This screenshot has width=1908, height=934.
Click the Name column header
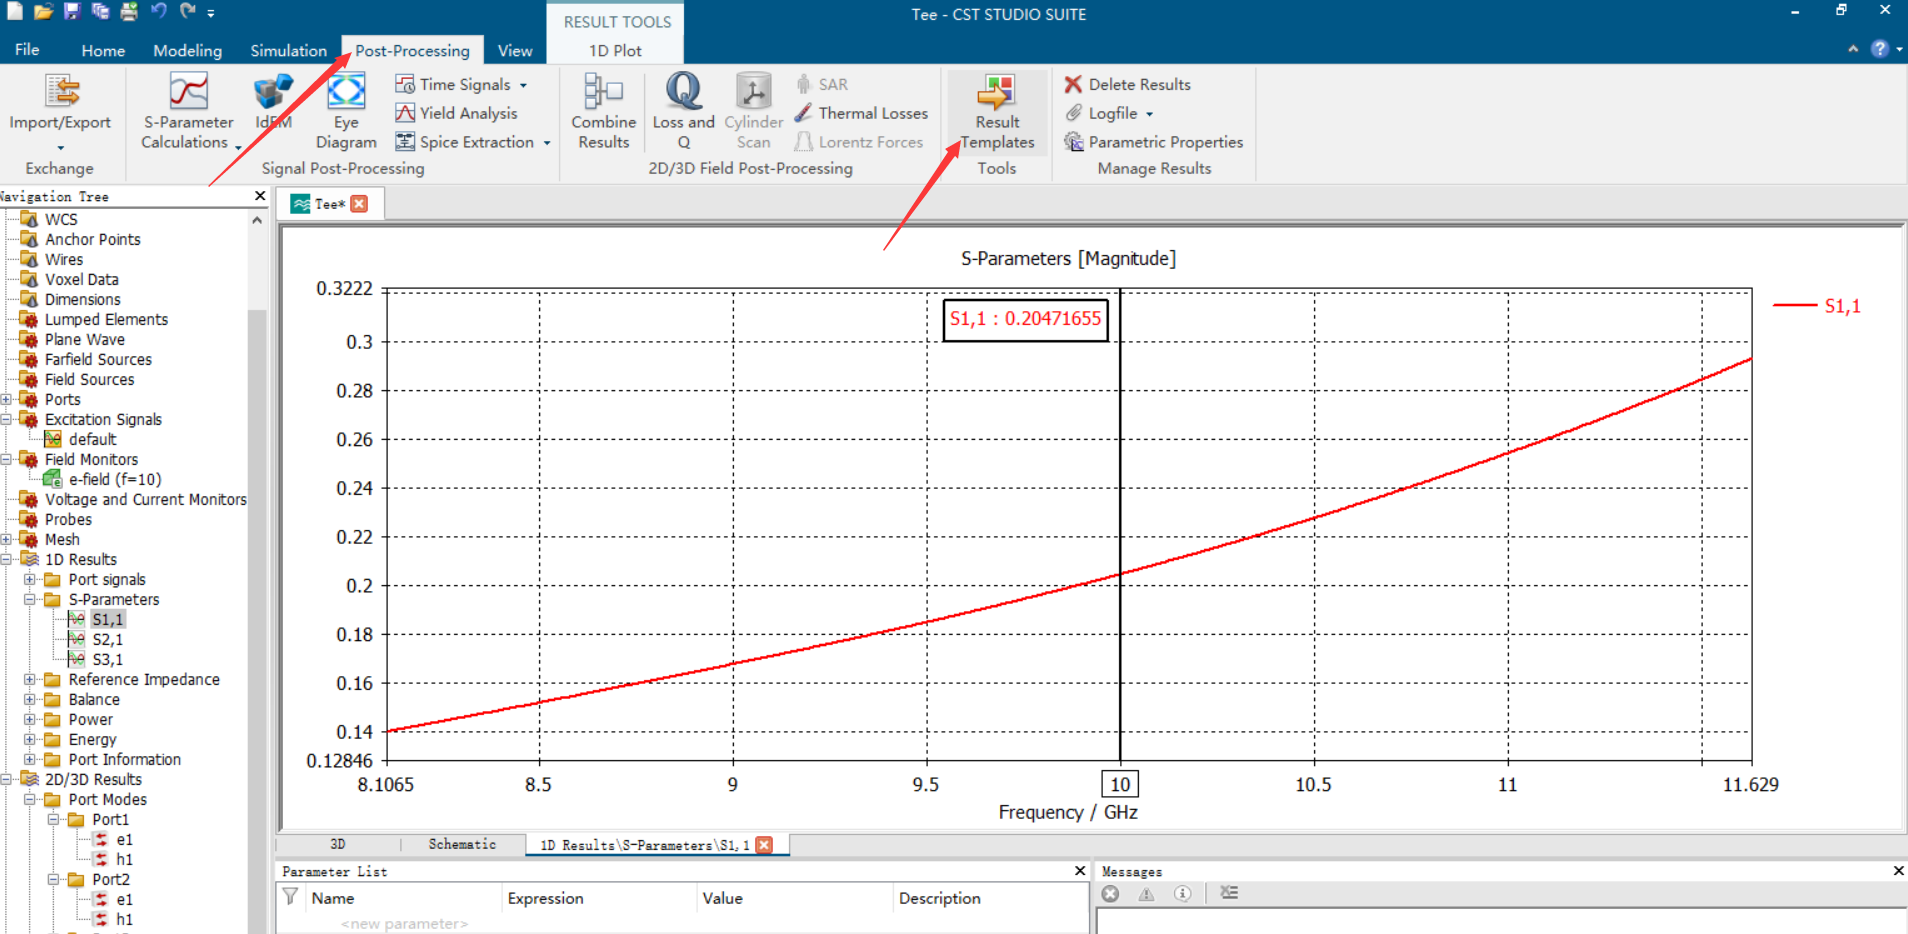point(333,898)
